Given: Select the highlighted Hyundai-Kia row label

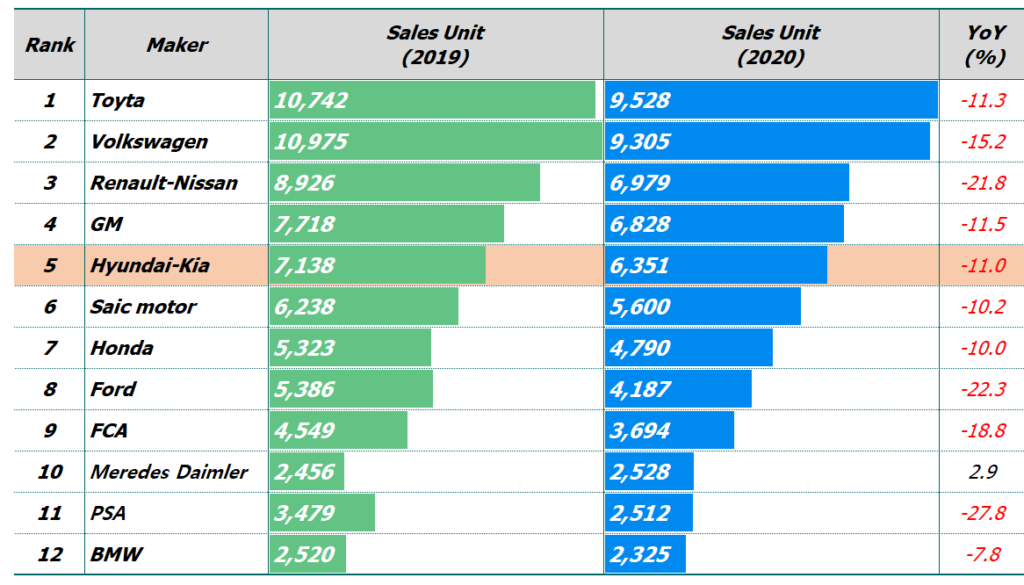Looking at the screenshot, I should pos(149,266).
